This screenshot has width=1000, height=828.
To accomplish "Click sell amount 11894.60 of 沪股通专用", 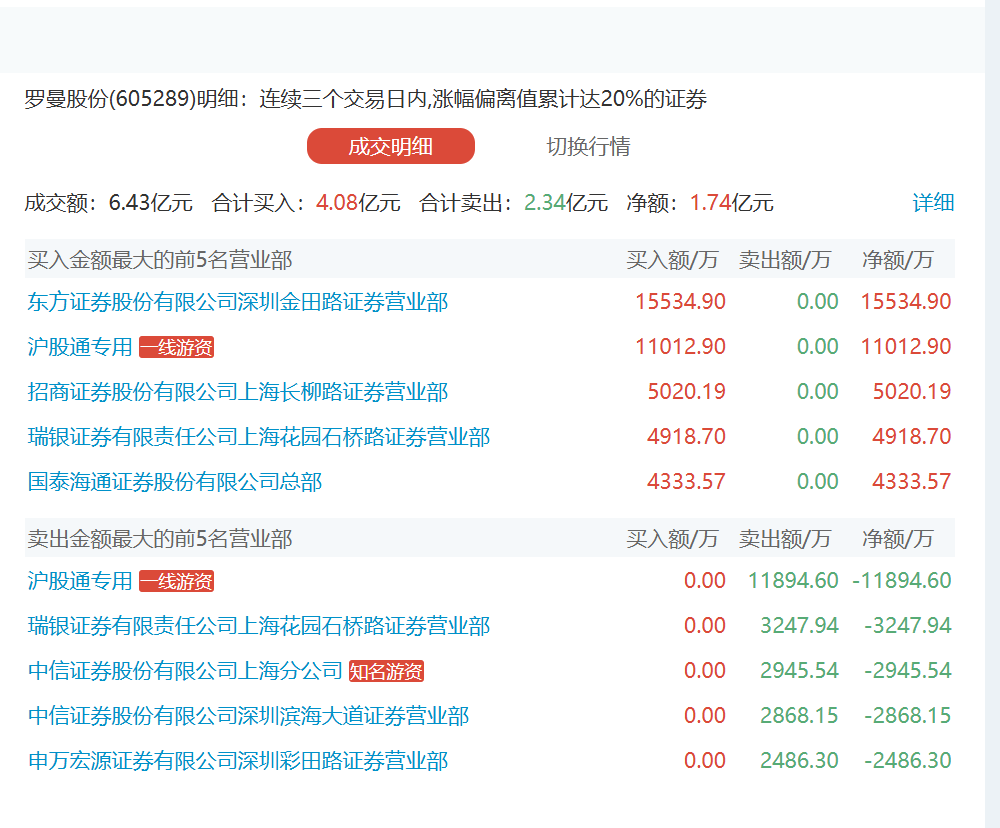I will [793, 581].
